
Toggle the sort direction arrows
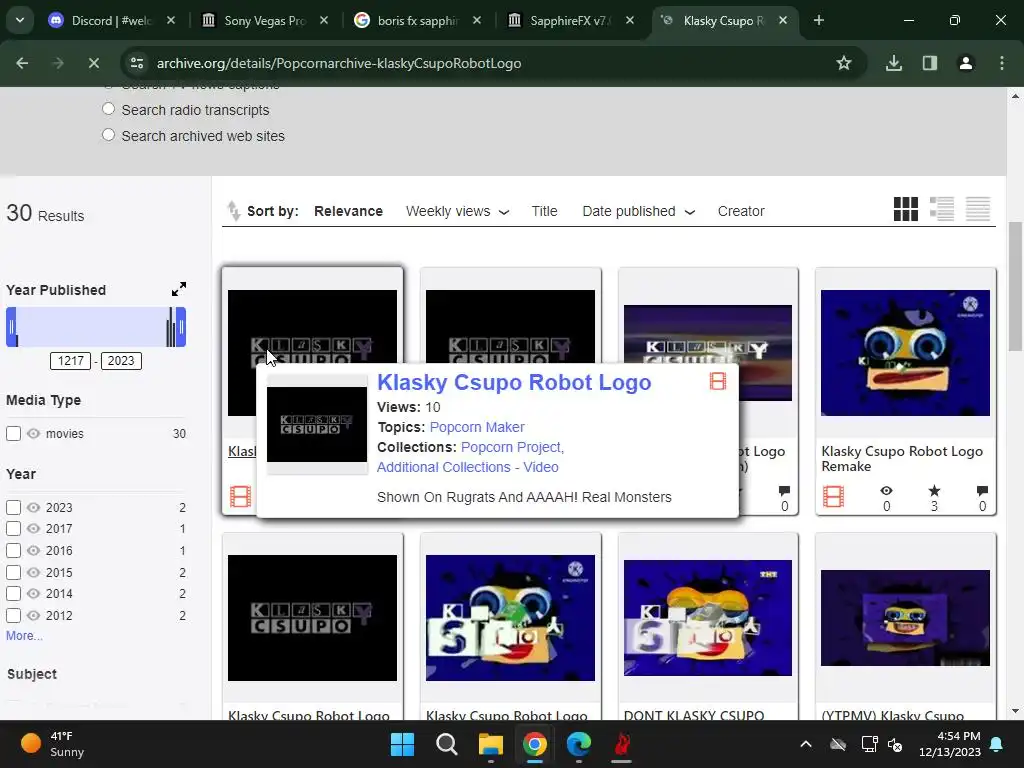point(233,210)
